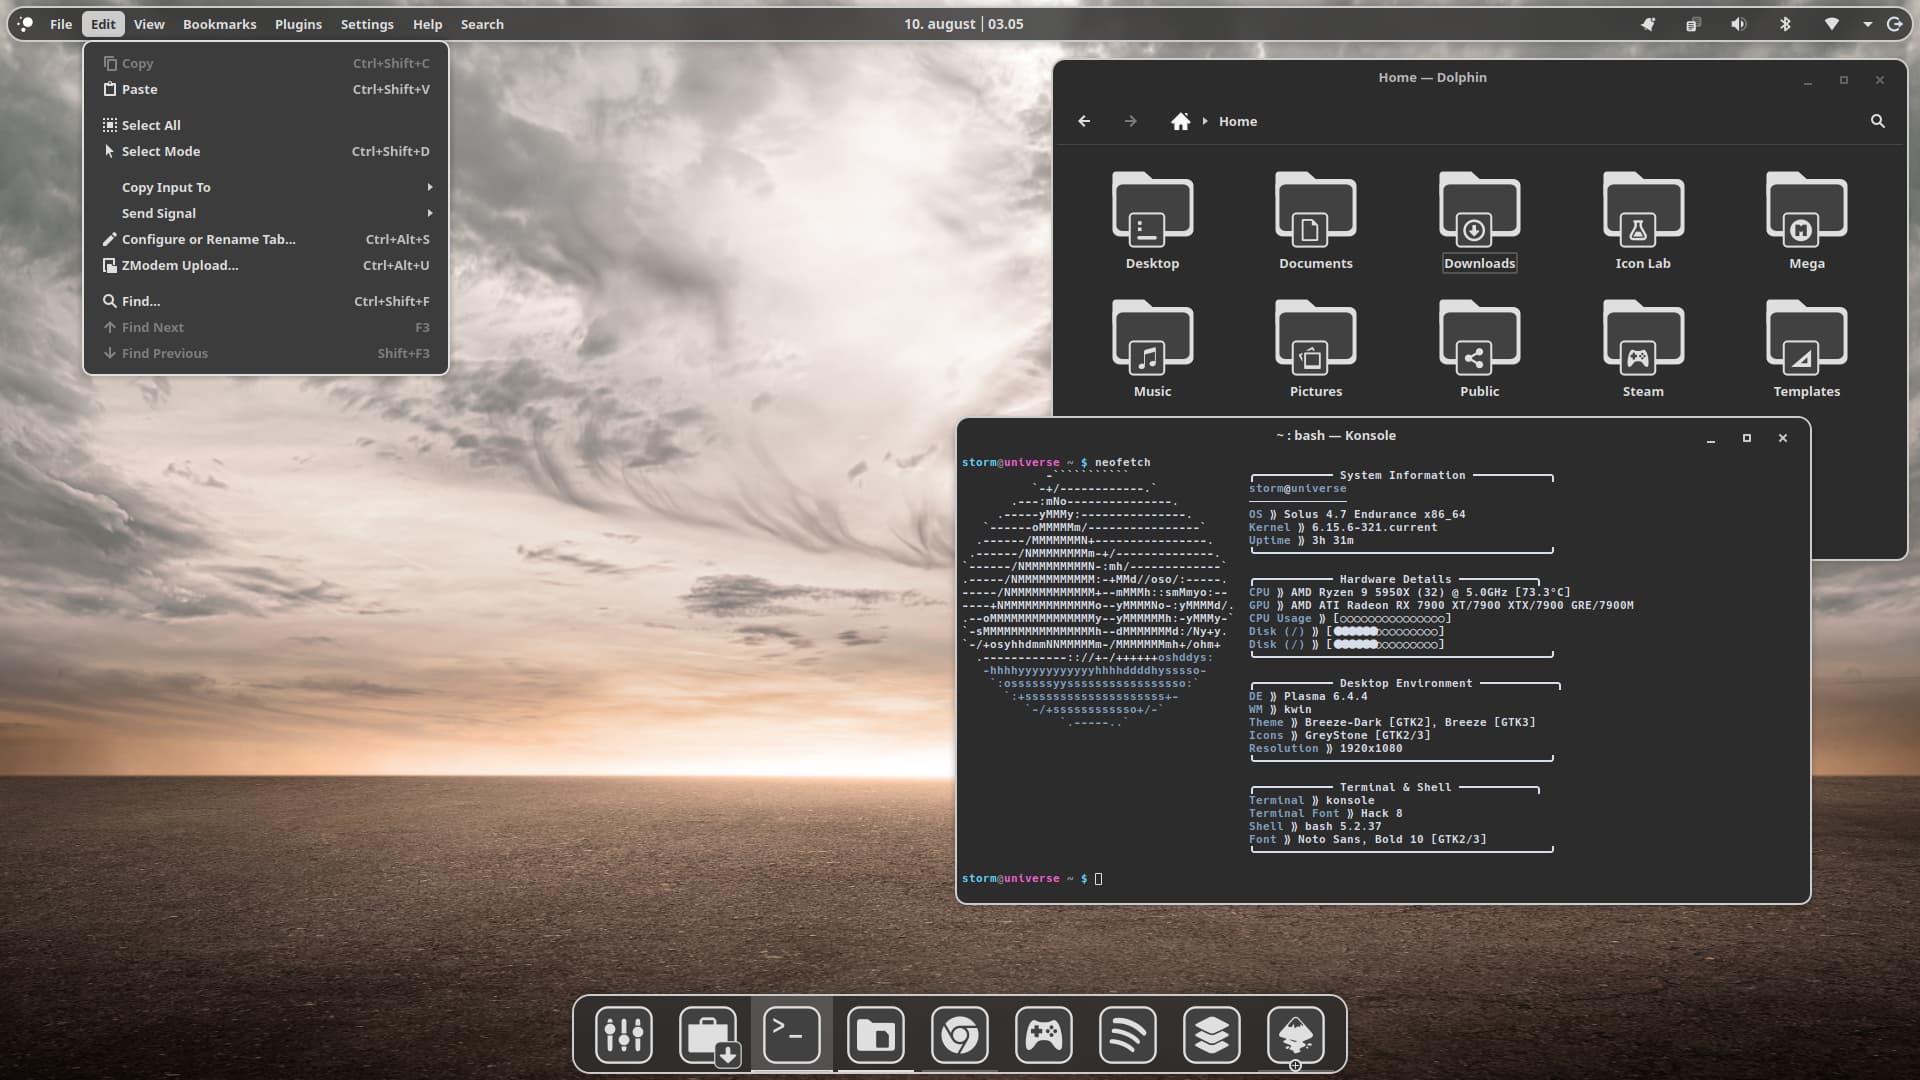Select the Downloads folder
The width and height of the screenshot is (1920, 1080).
(x=1479, y=221)
